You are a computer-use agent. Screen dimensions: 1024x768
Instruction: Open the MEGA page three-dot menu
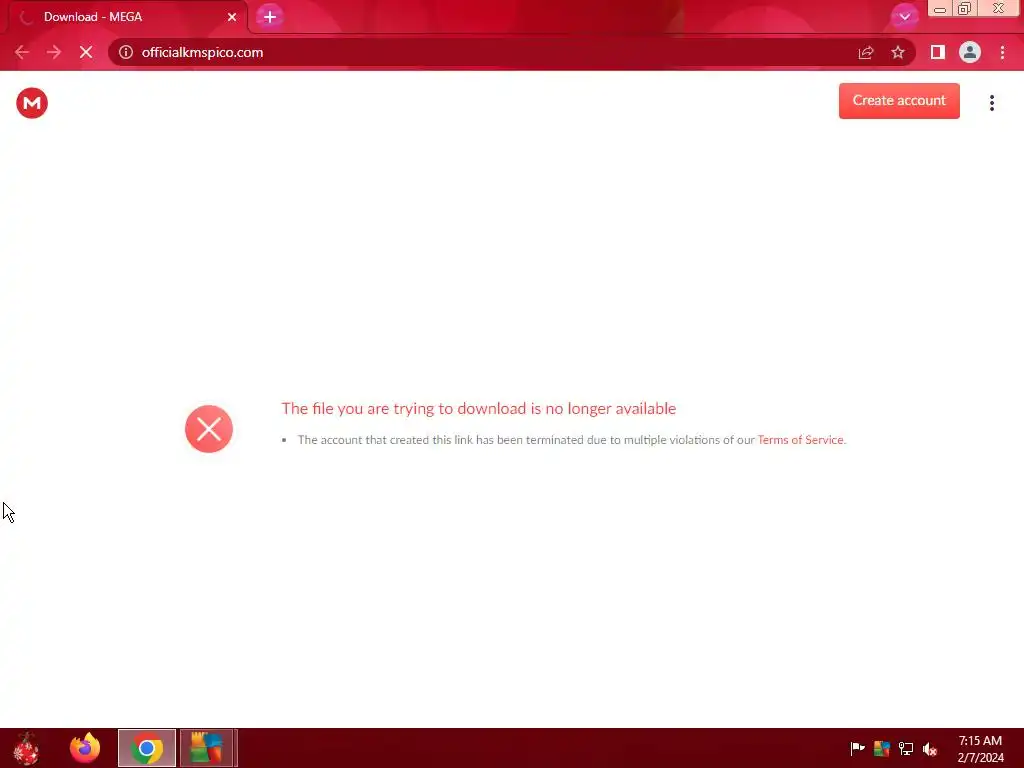point(991,103)
